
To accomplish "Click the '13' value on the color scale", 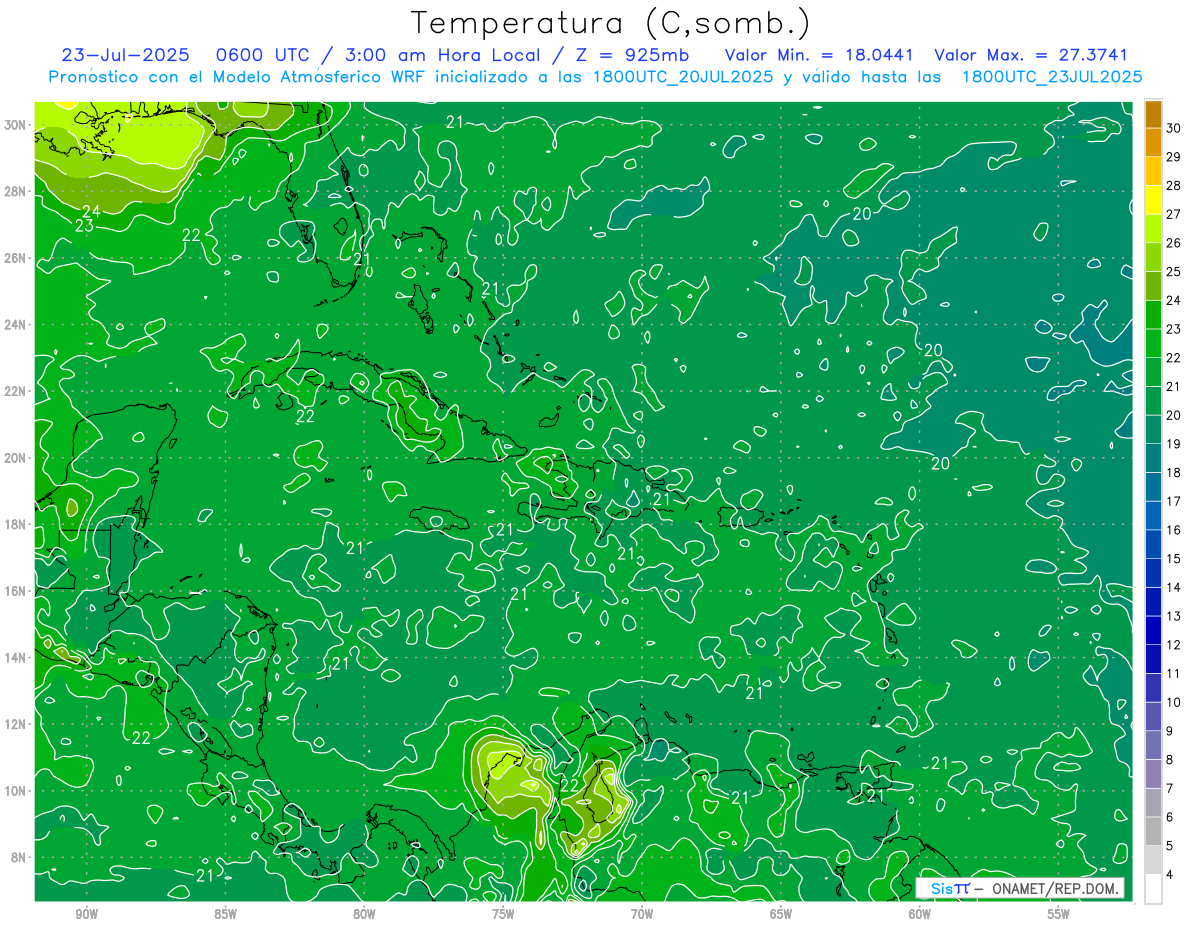I will click(x=1173, y=616).
